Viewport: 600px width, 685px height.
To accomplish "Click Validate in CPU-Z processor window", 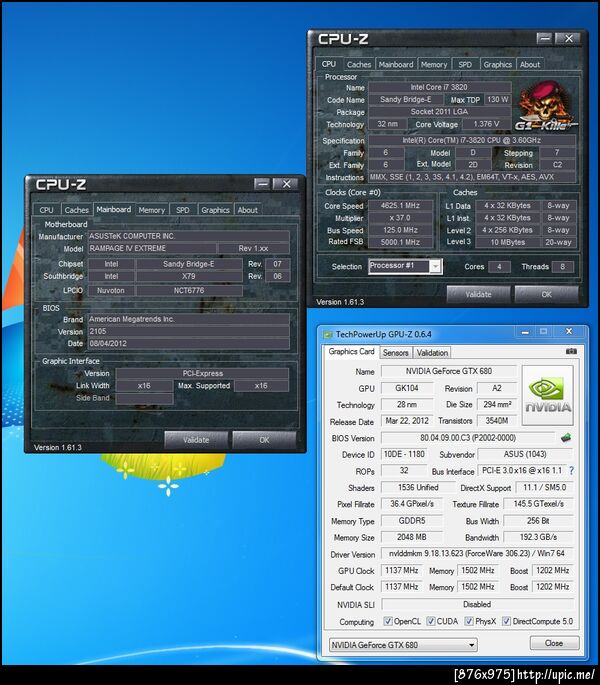I will point(478,294).
